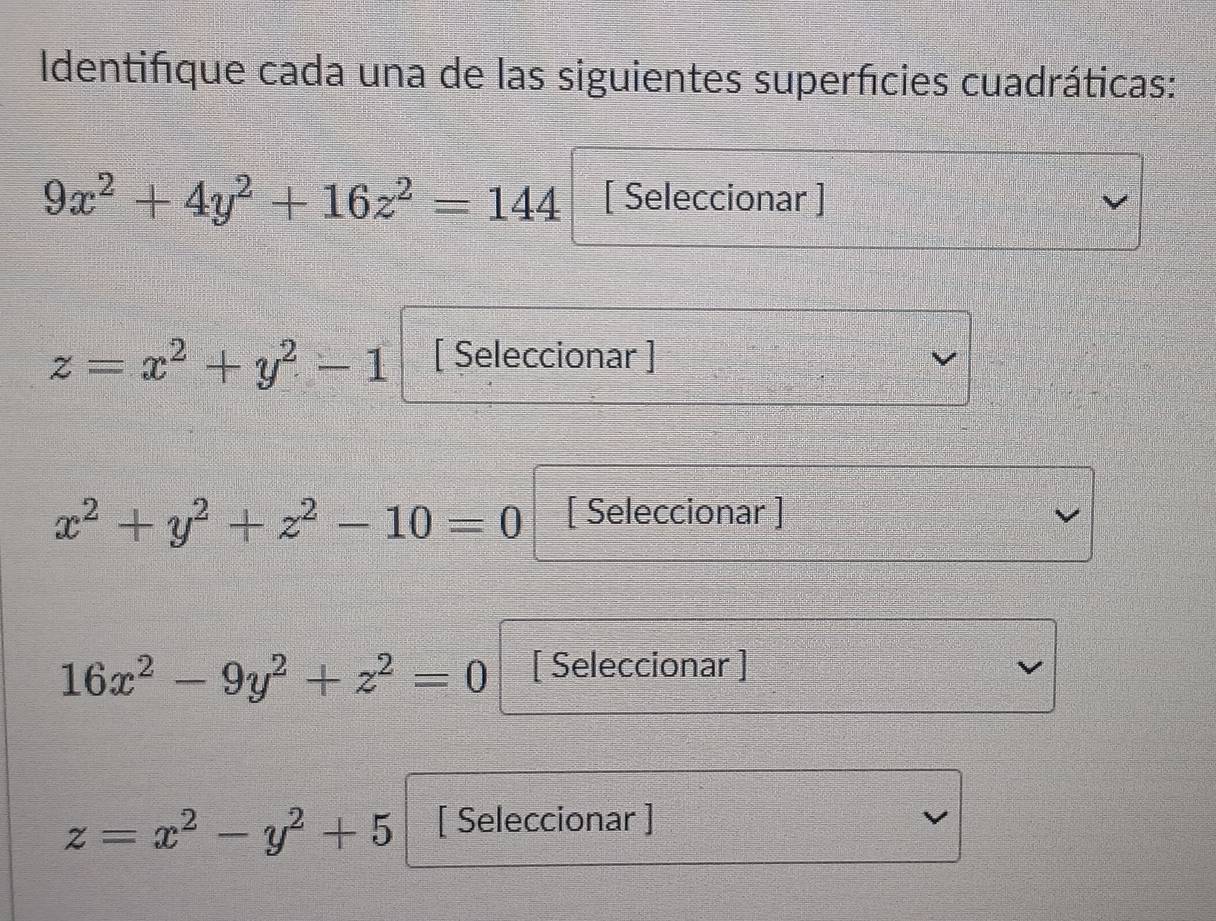Image resolution: width=1216 pixels, height=921 pixels.
Task: Select the "[ Seleccionar ]" label in the last row
Action: click(545, 820)
